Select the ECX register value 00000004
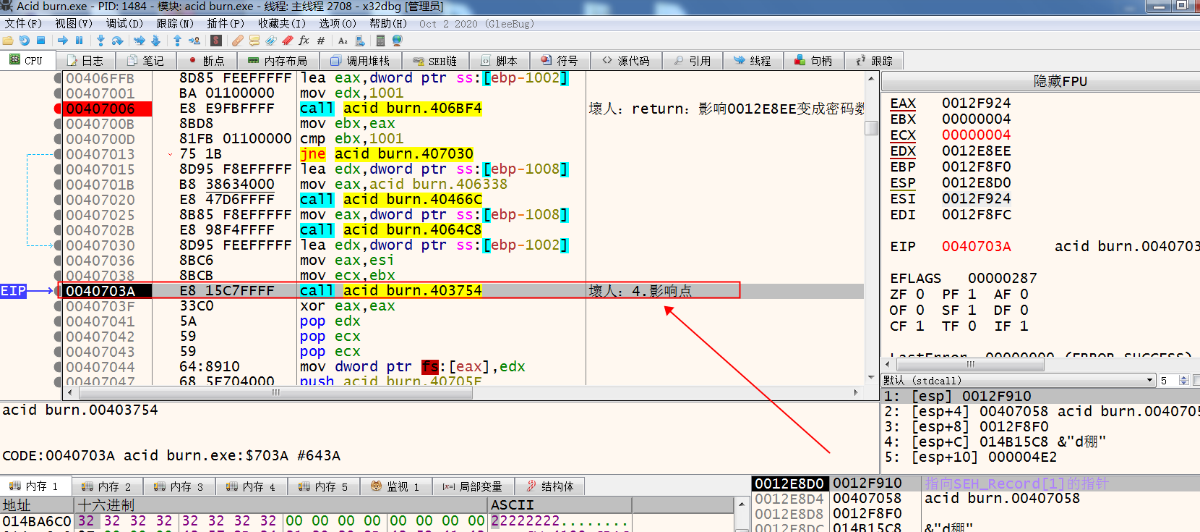 pos(976,135)
